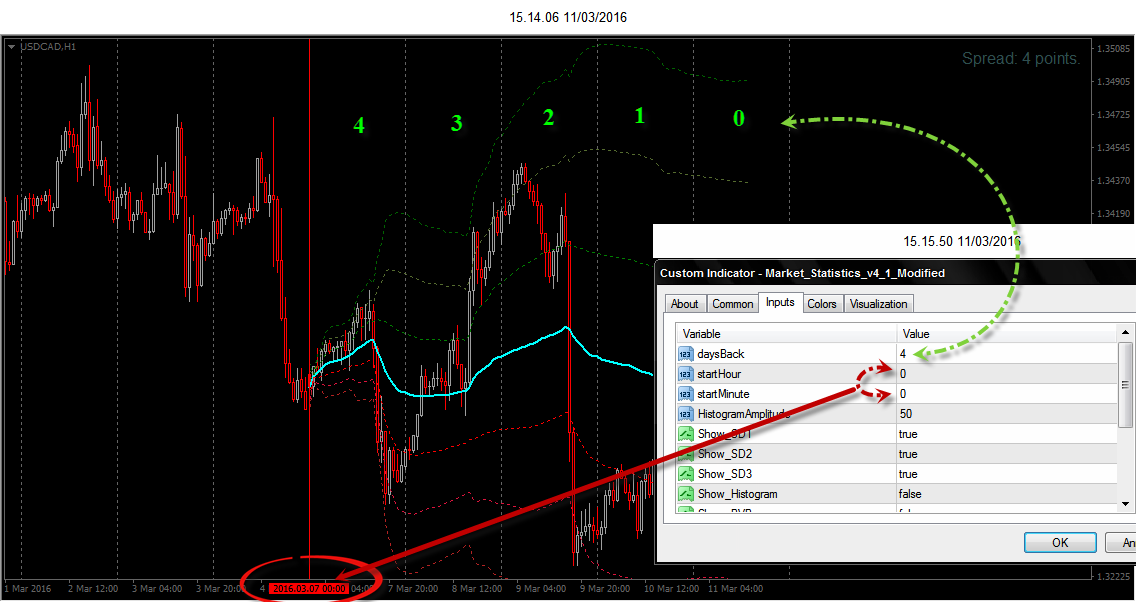This screenshot has width=1136, height=602.
Task: Click the "7 Mar 20:00" time axis label
Action: point(414,589)
